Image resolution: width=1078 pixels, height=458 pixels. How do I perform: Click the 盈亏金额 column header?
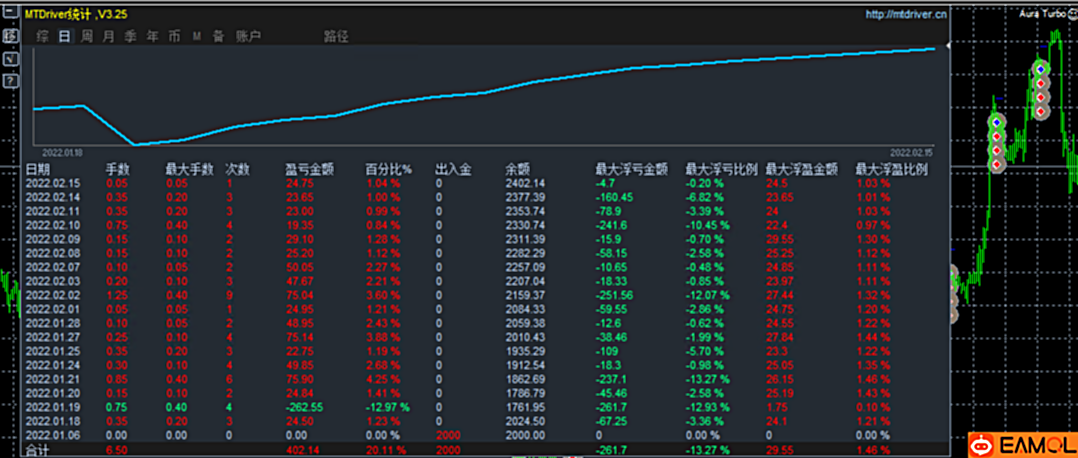305,169
